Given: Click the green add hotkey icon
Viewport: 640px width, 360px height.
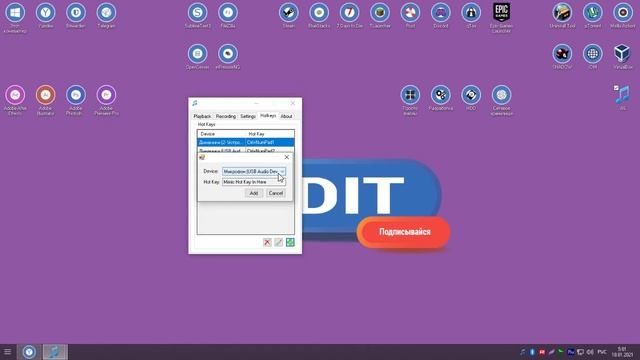Looking at the screenshot, I should coord(290,242).
